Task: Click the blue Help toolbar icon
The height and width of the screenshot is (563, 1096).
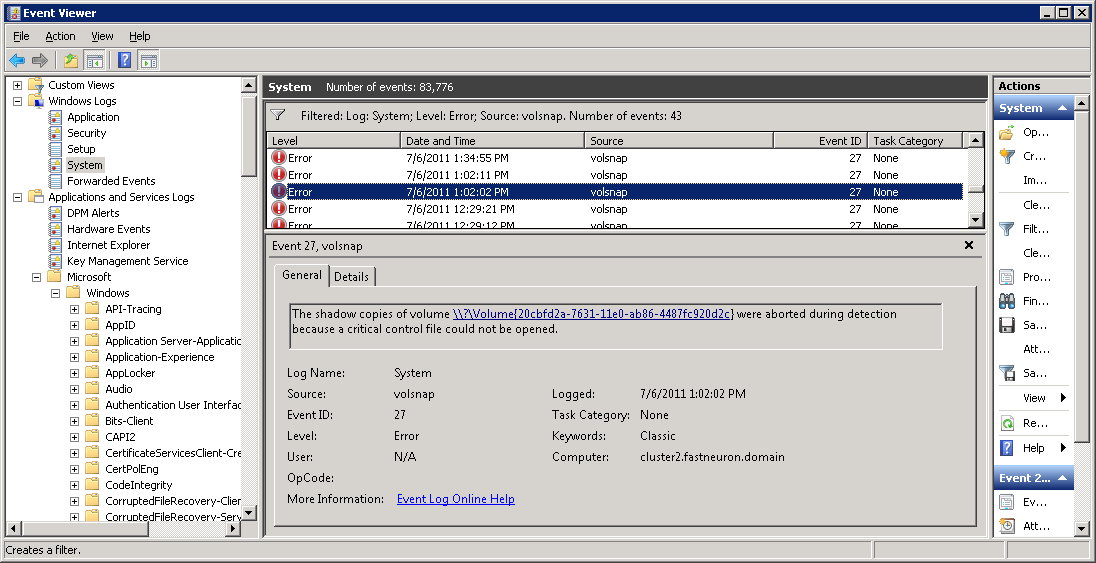Action: [x=124, y=61]
